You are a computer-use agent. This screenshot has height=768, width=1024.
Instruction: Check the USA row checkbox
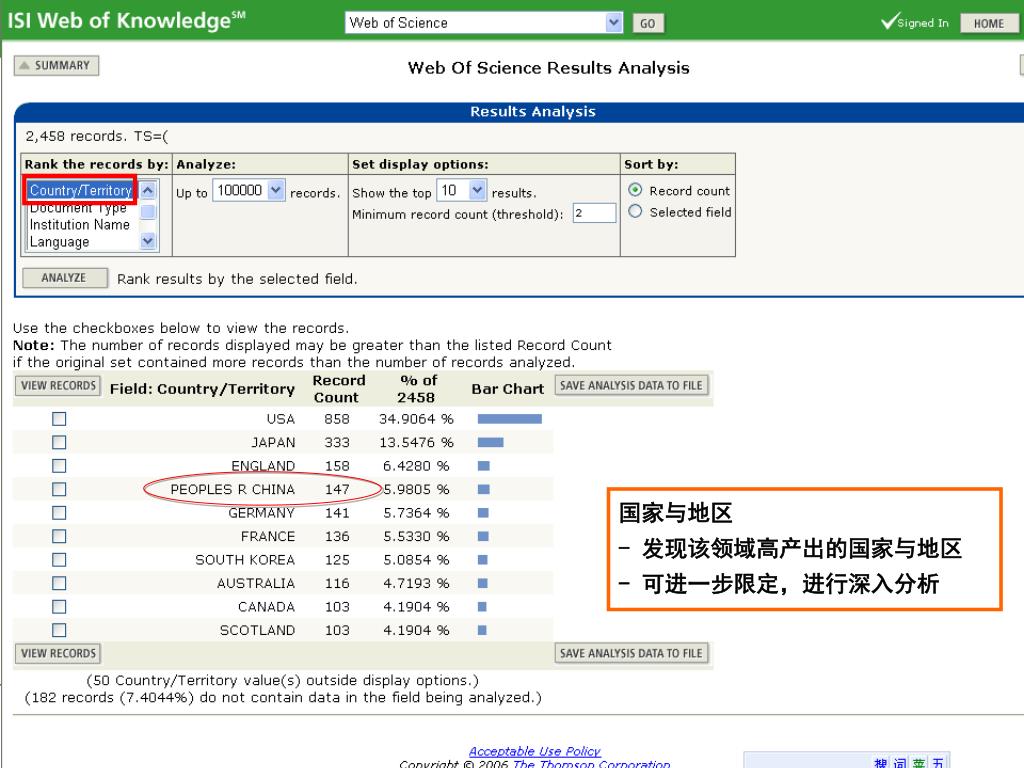point(59,419)
